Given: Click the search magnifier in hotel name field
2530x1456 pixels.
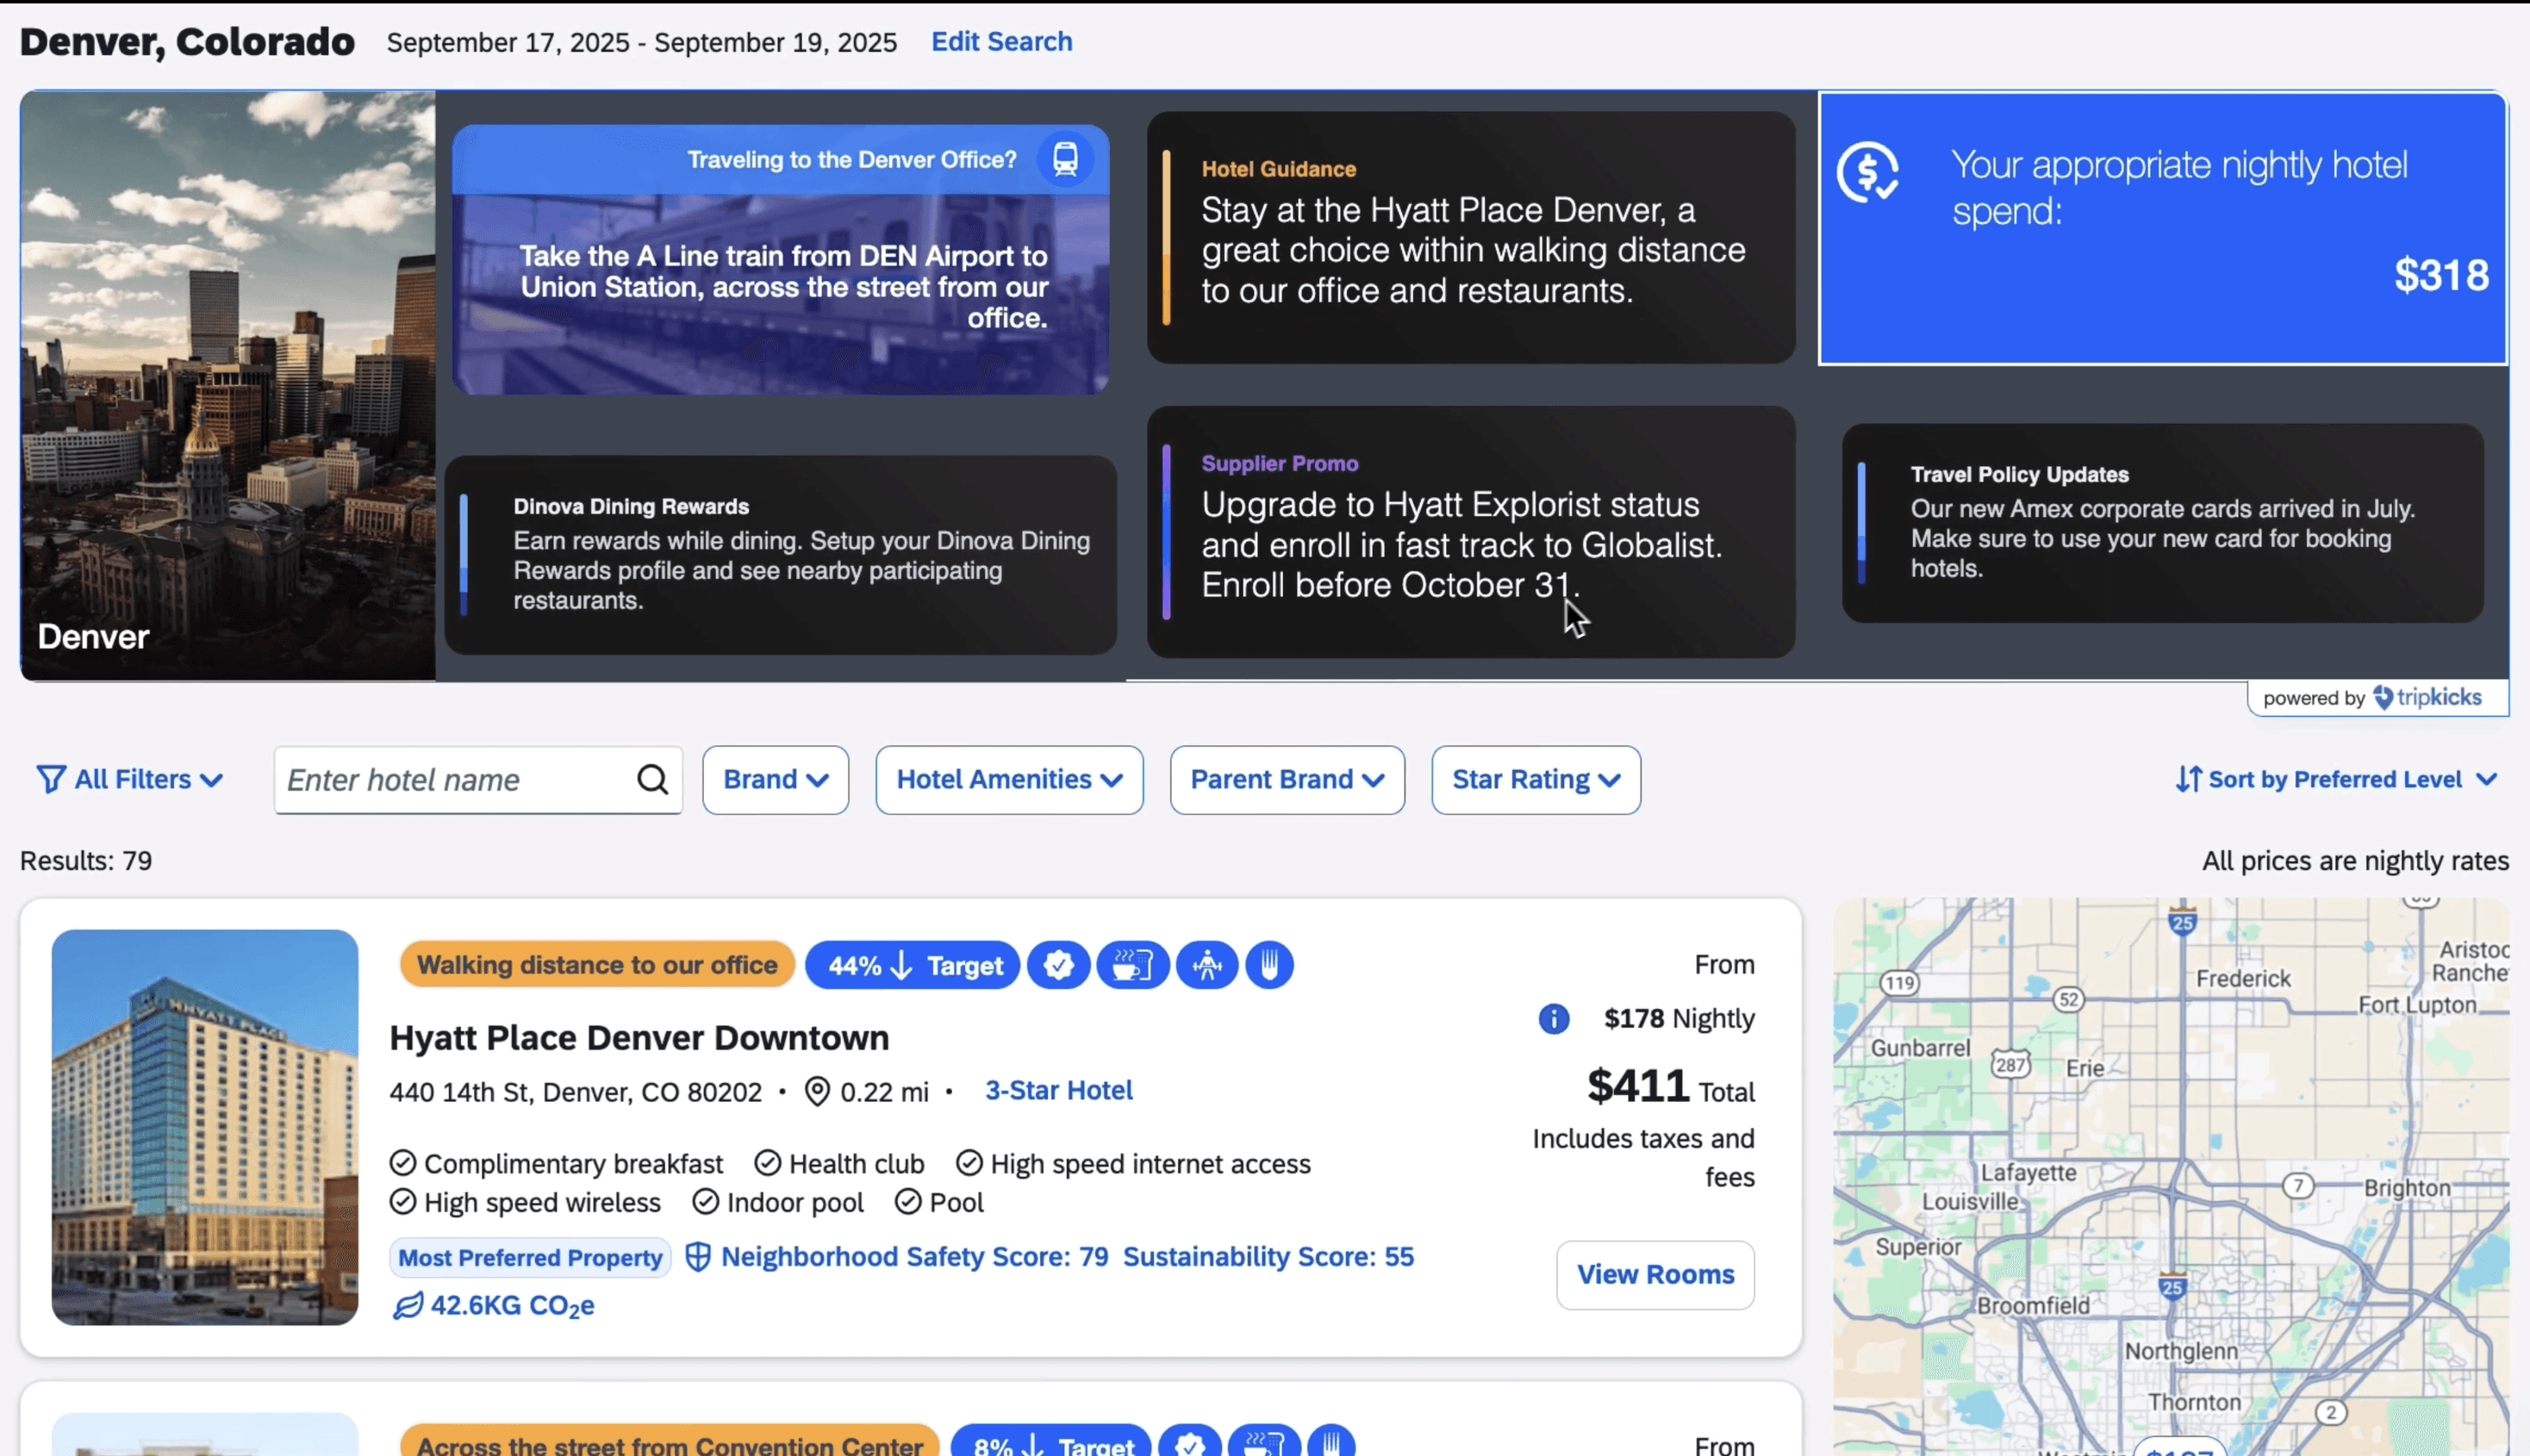Looking at the screenshot, I should click(x=652, y=779).
